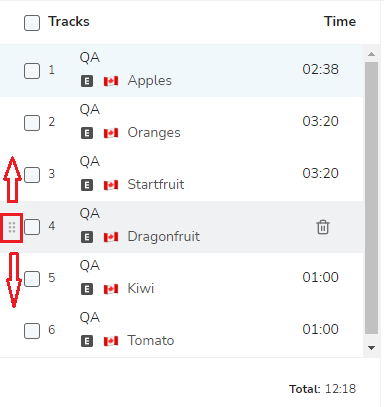Select the checkbox for track 5 Kiwi
This screenshot has height=407, width=384.
32,279
